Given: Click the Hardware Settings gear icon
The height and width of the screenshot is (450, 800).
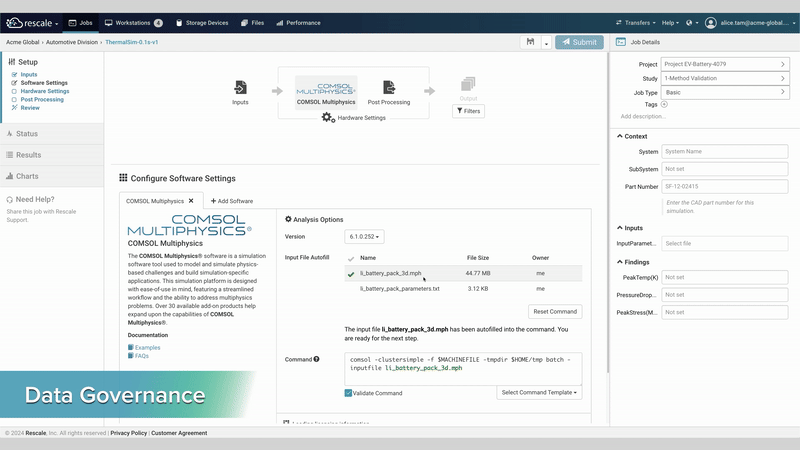Looking at the screenshot, I should [x=328, y=118].
